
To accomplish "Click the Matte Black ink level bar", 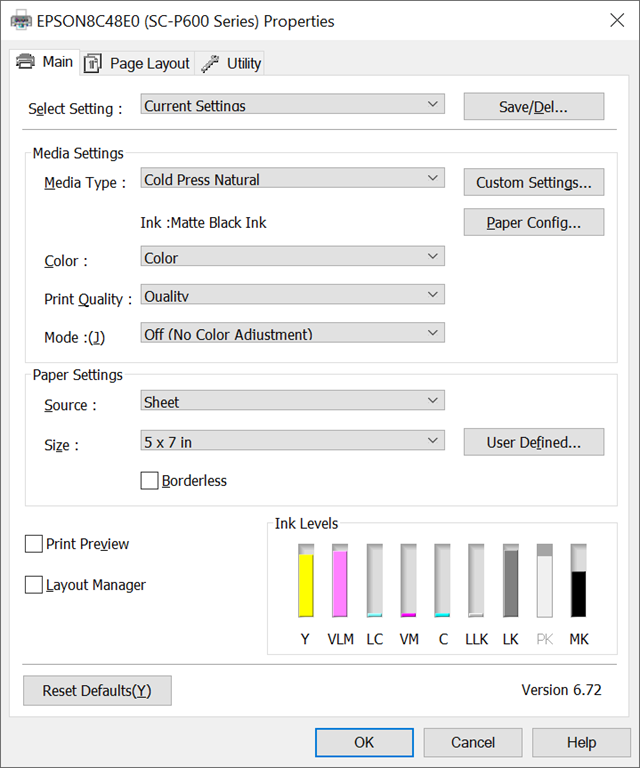I will [x=578, y=580].
